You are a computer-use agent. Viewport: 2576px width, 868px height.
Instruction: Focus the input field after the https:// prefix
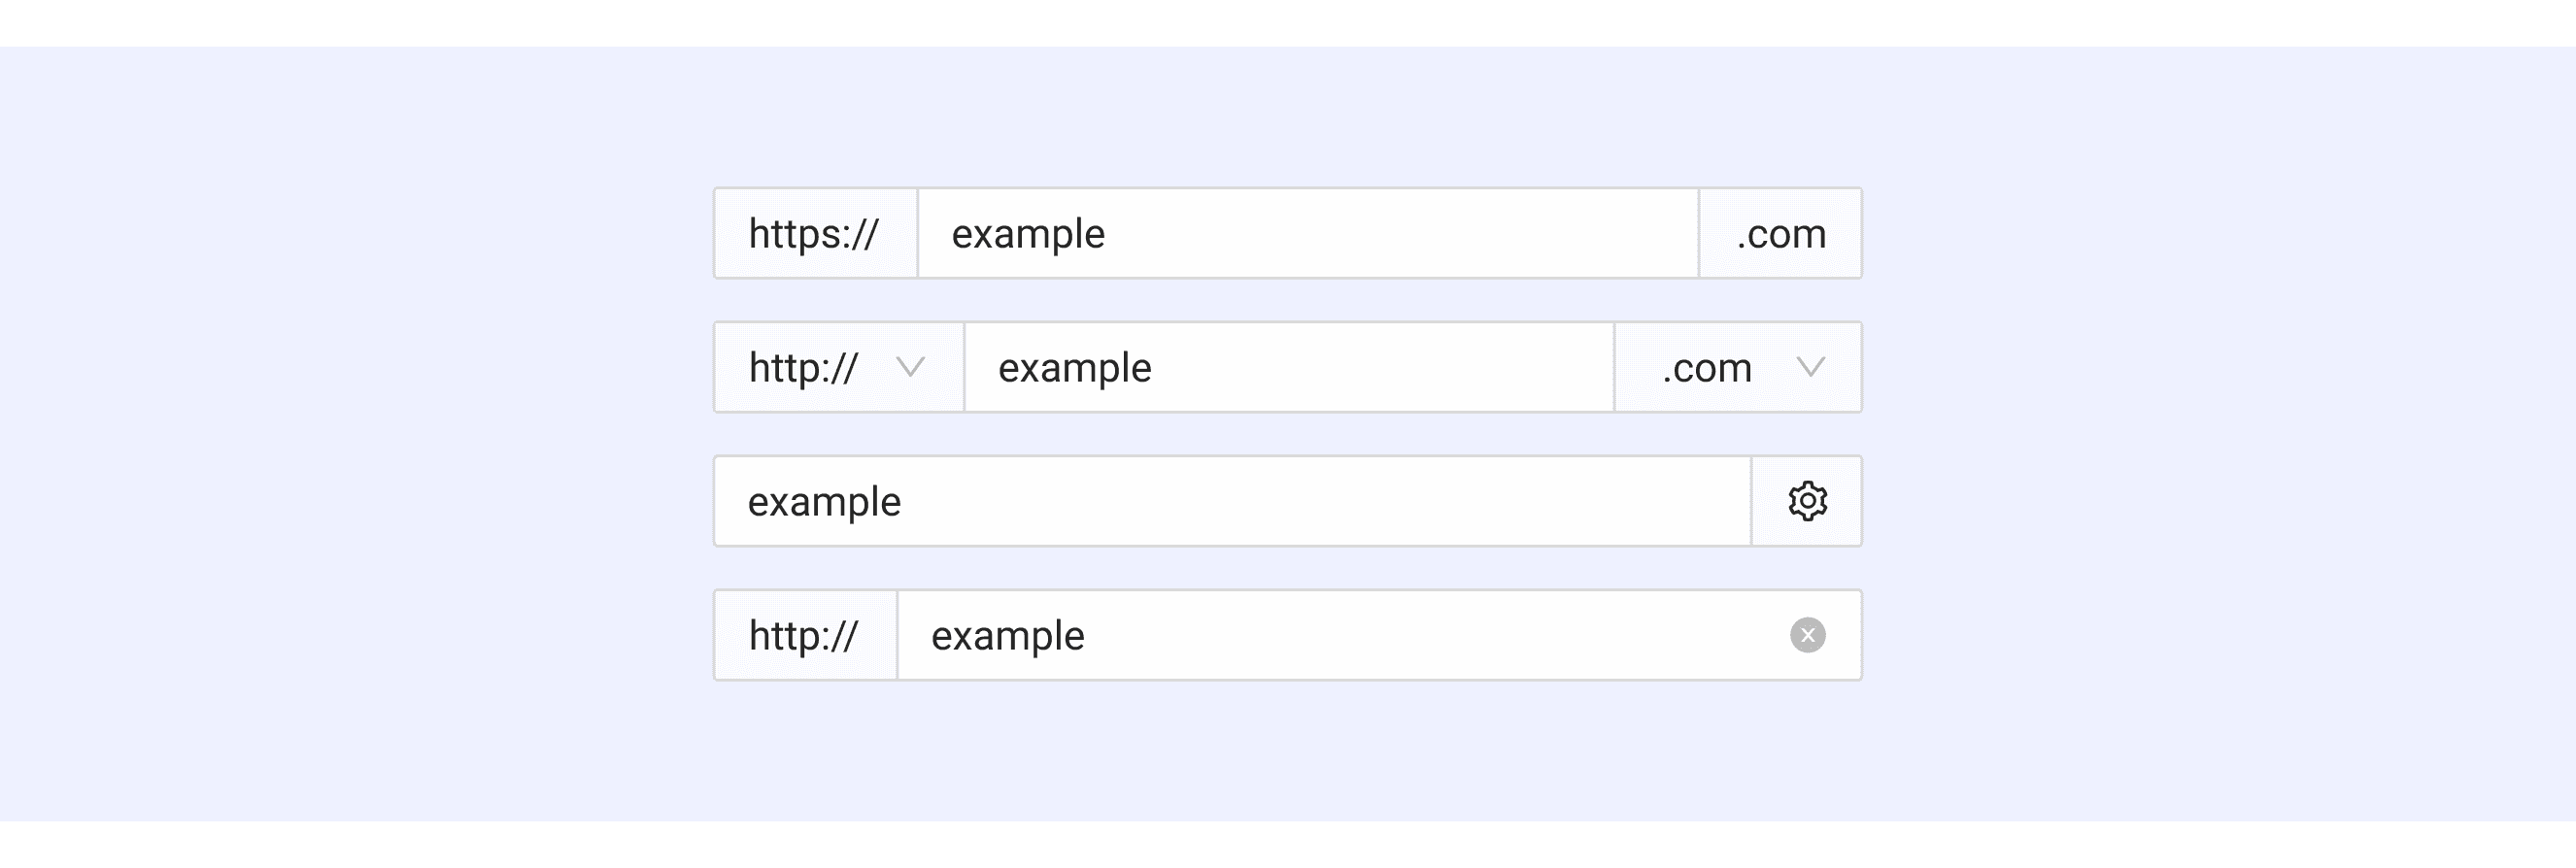[1400, 233]
